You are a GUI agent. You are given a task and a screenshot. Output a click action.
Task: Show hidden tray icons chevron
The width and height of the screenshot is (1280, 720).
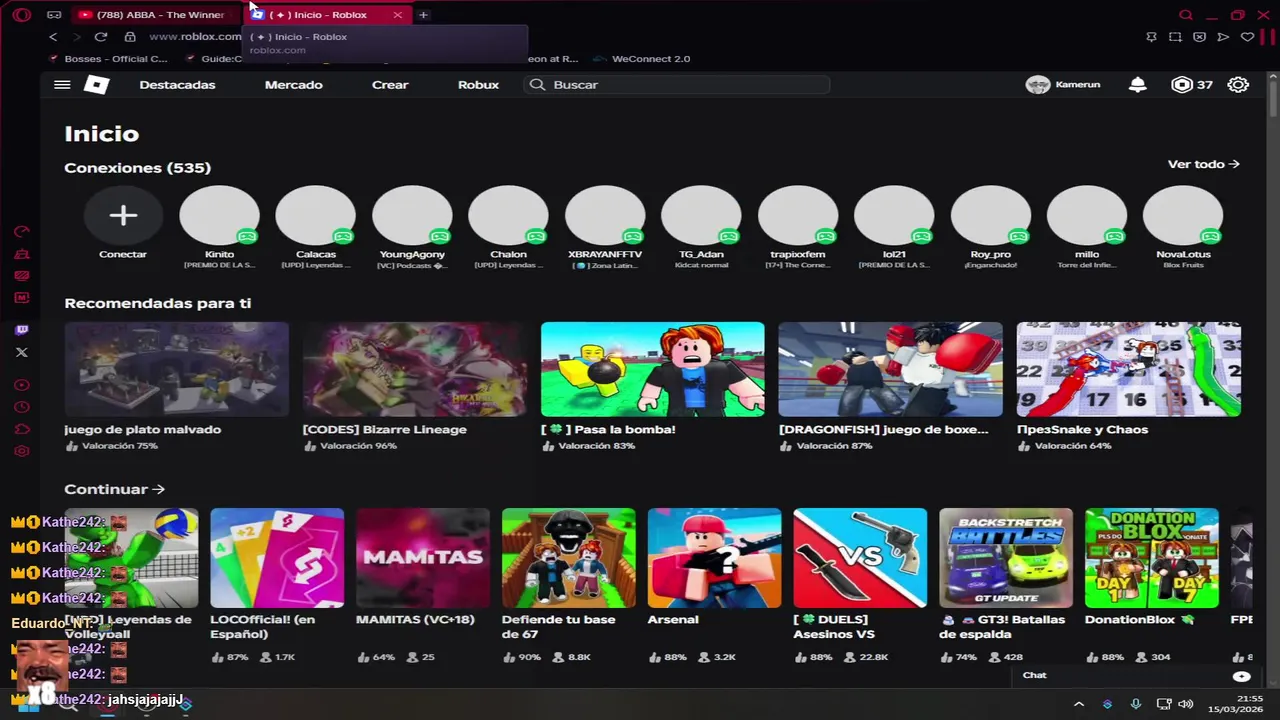point(1079,704)
